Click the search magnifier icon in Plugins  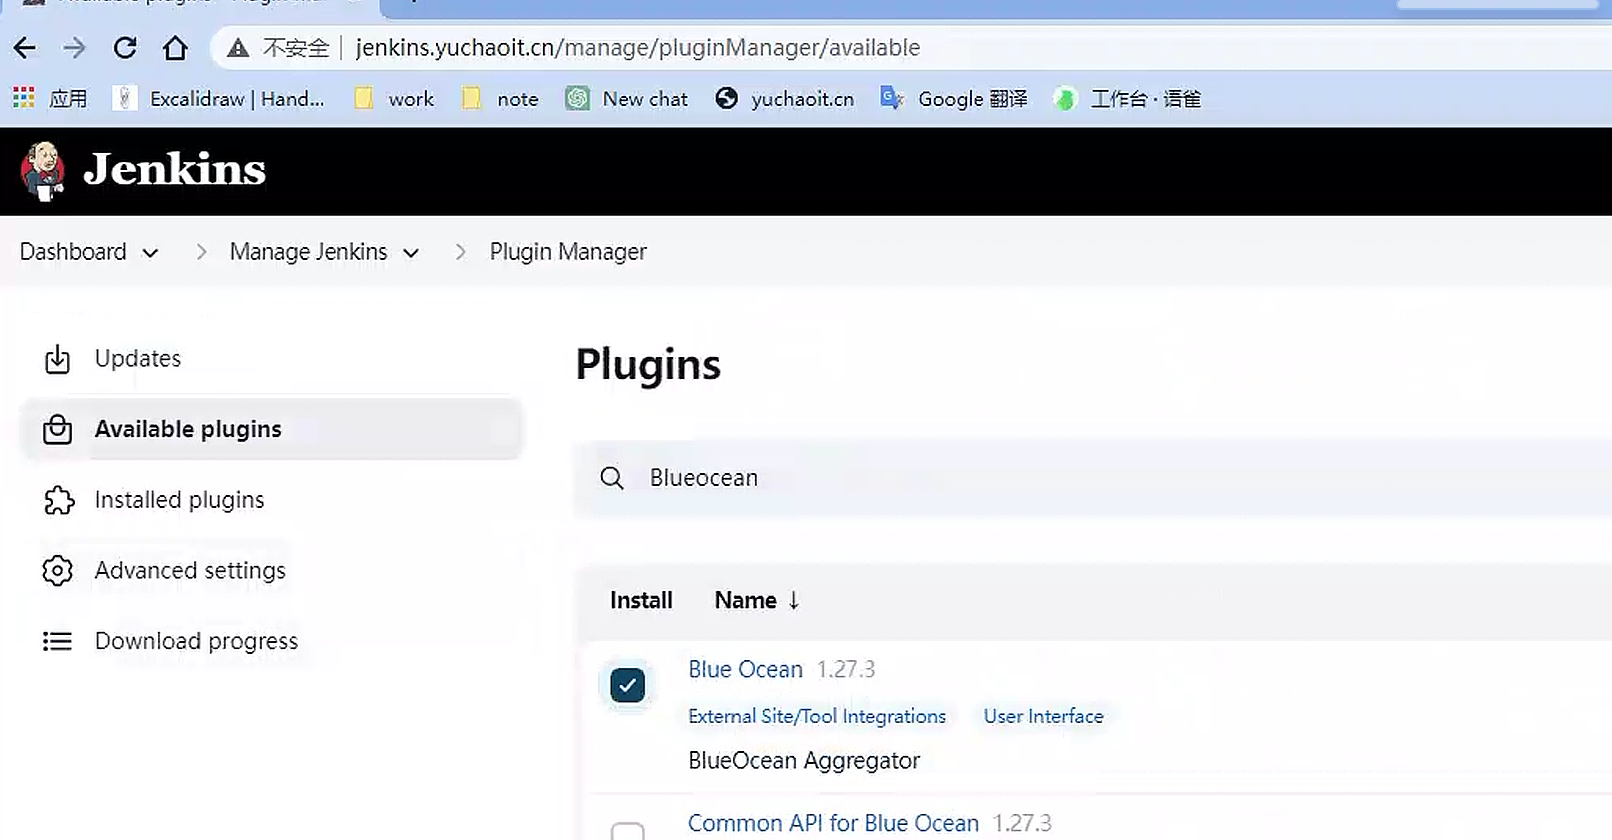(612, 478)
